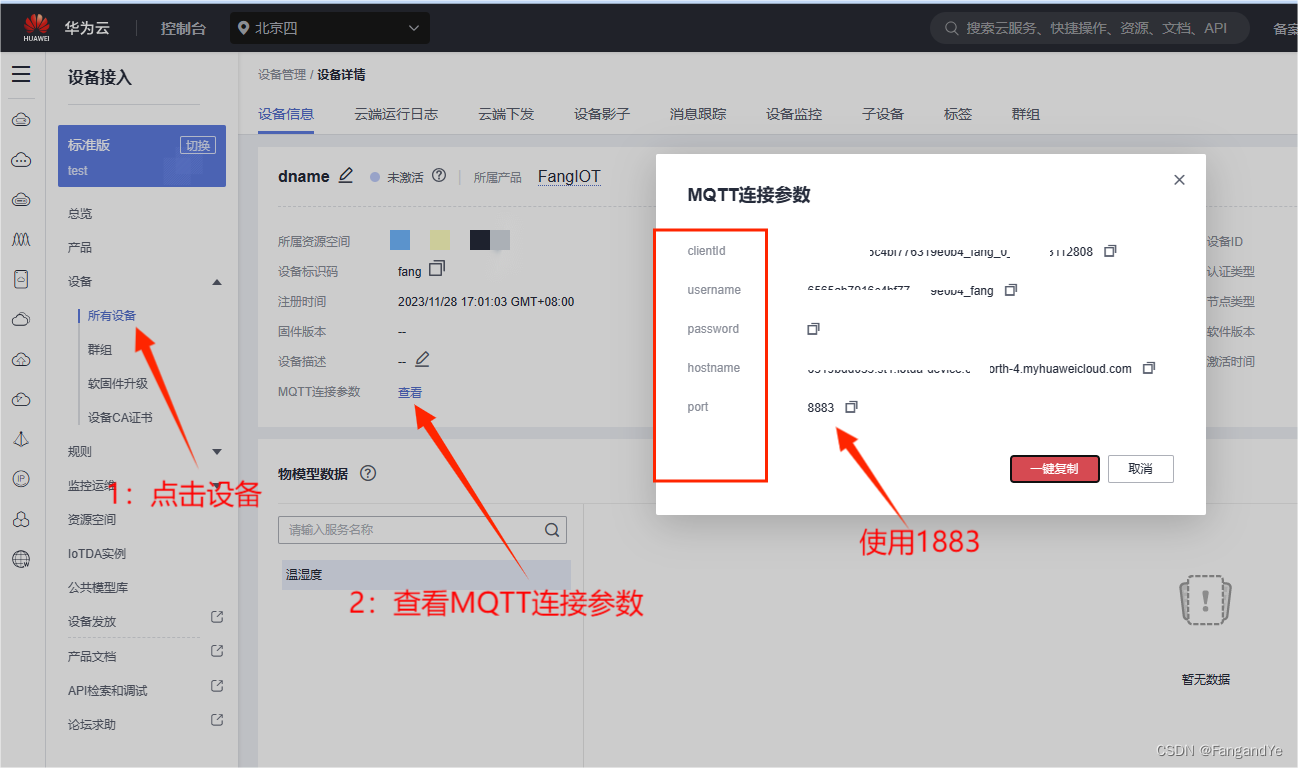Switch to 子设备 tab

[x=883, y=114]
